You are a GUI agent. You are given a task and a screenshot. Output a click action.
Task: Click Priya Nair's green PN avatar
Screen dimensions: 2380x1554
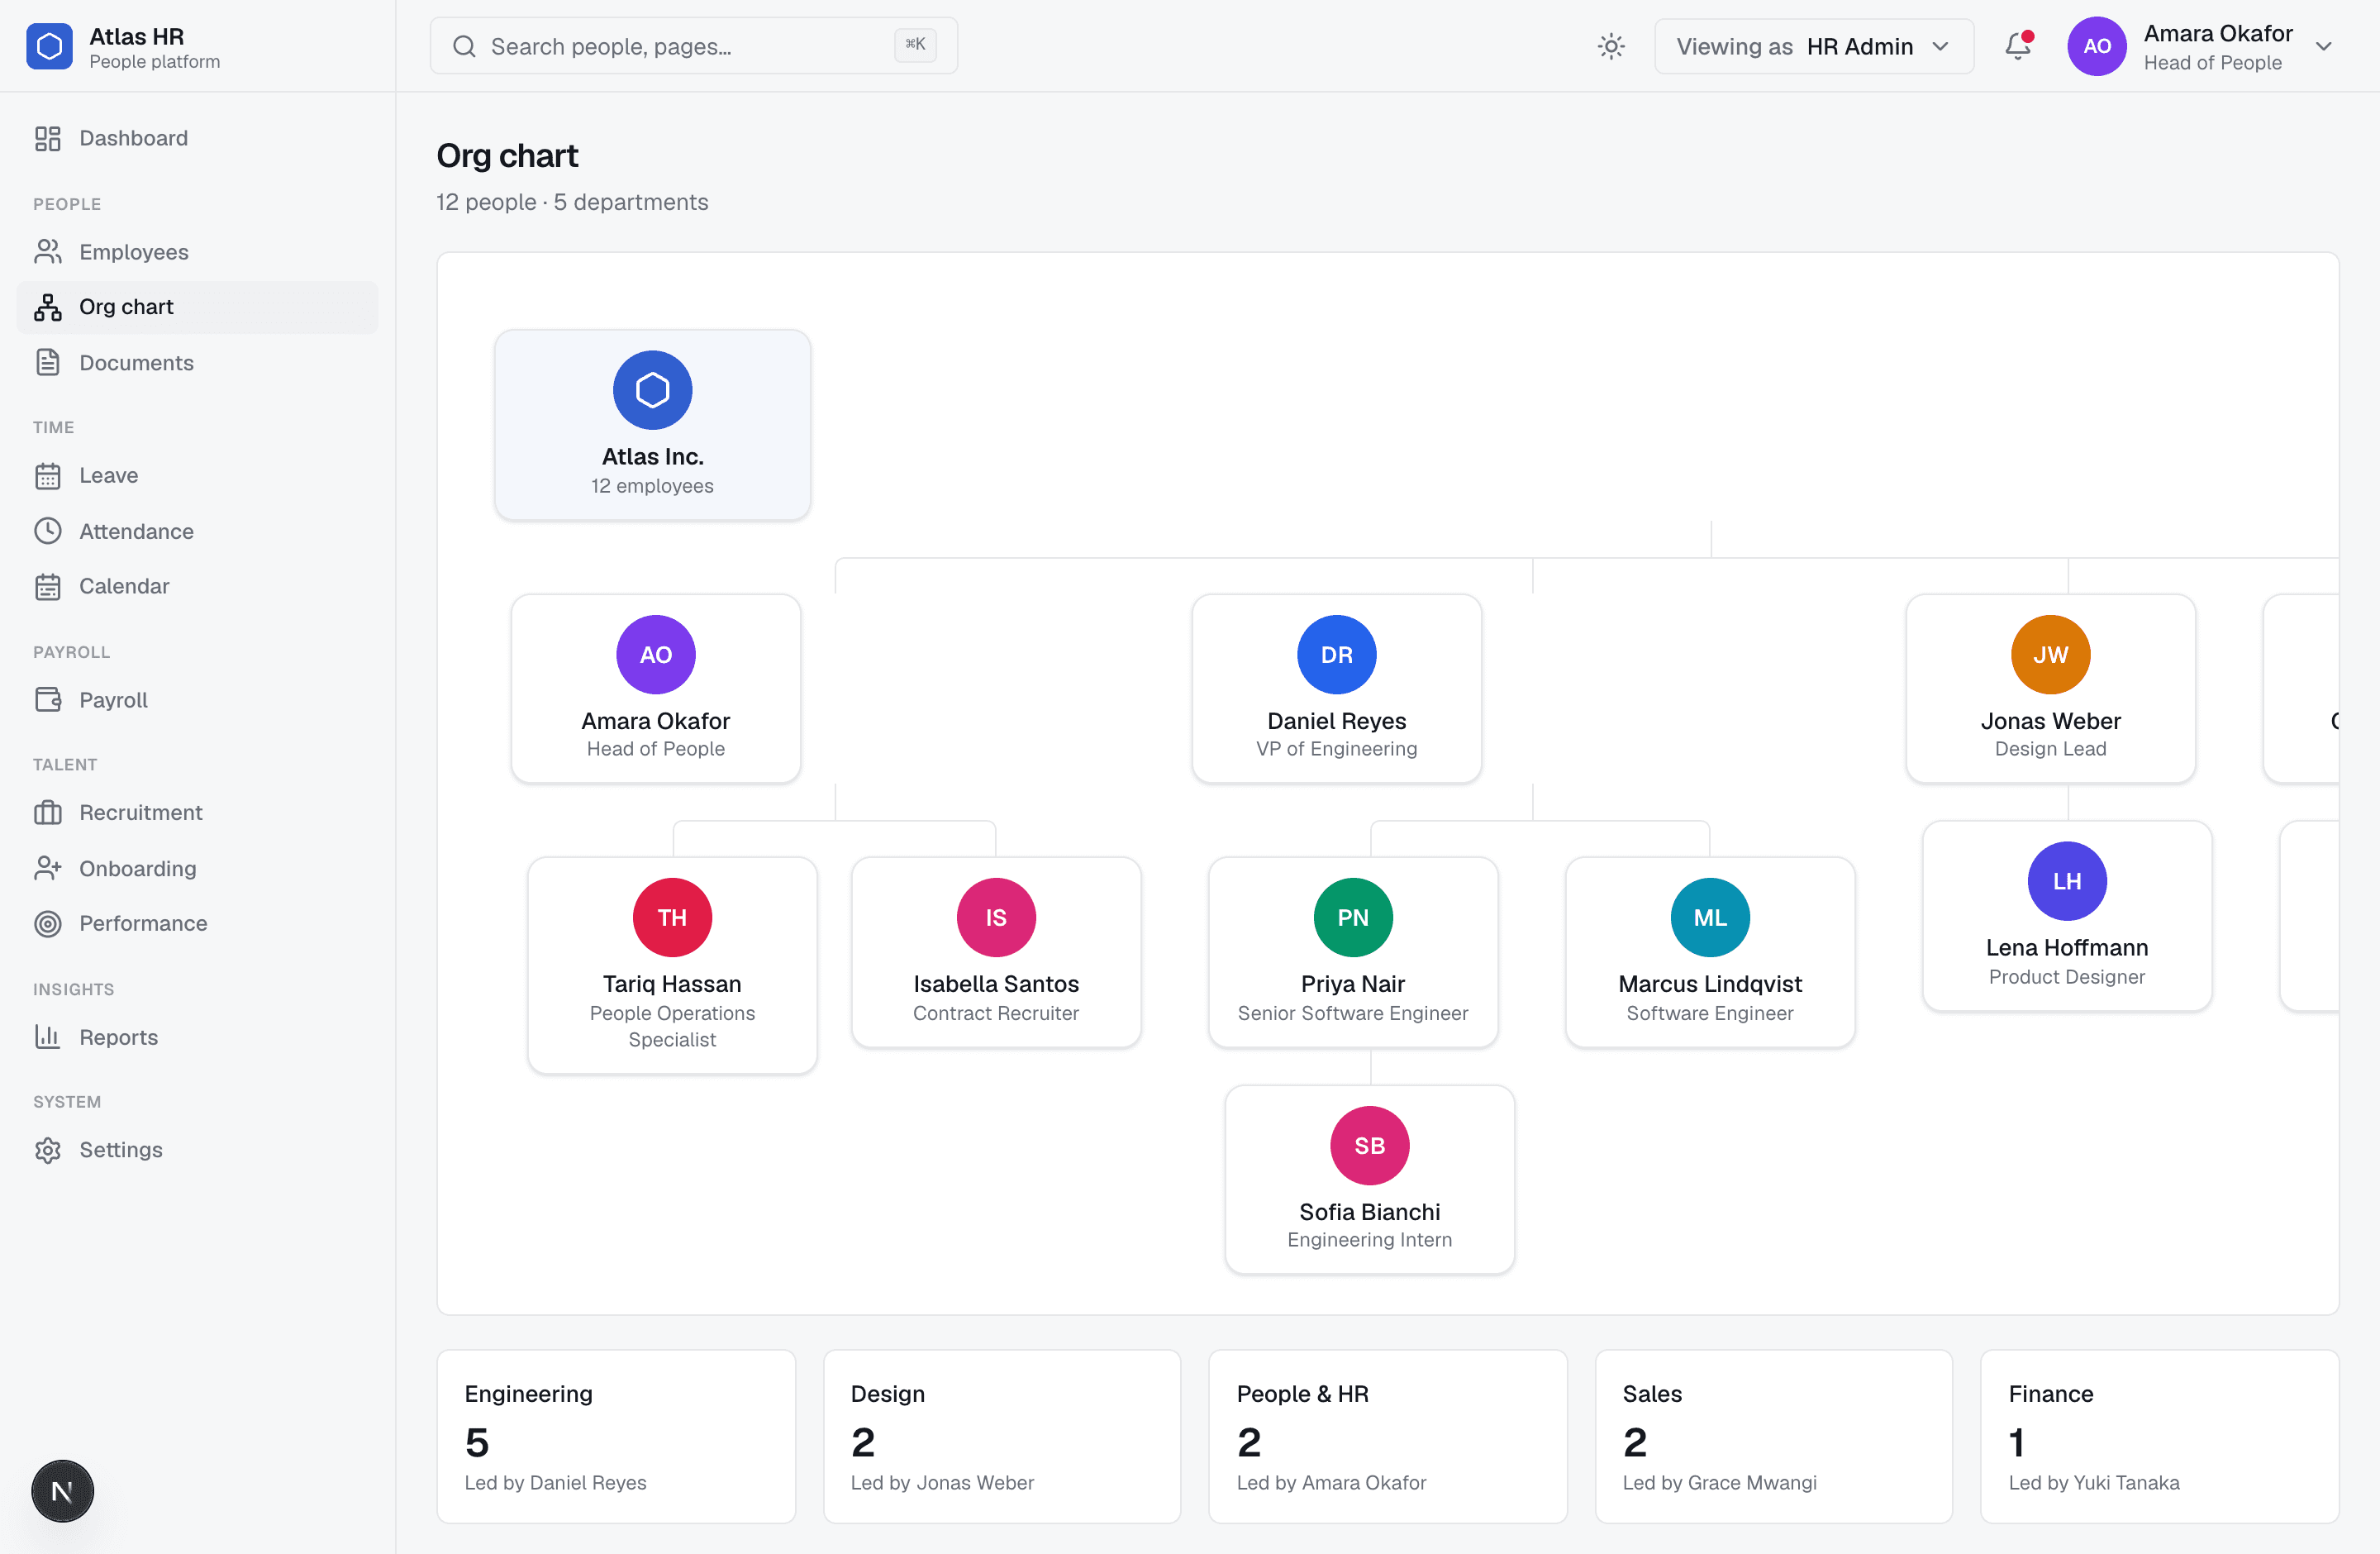click(1352, 917)
